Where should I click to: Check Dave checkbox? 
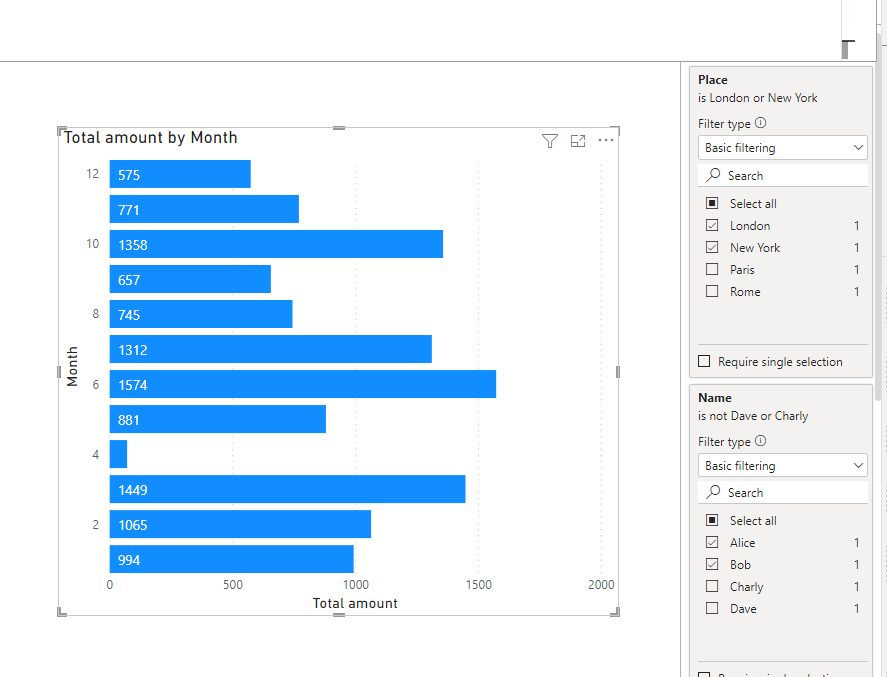pos(712,609)
